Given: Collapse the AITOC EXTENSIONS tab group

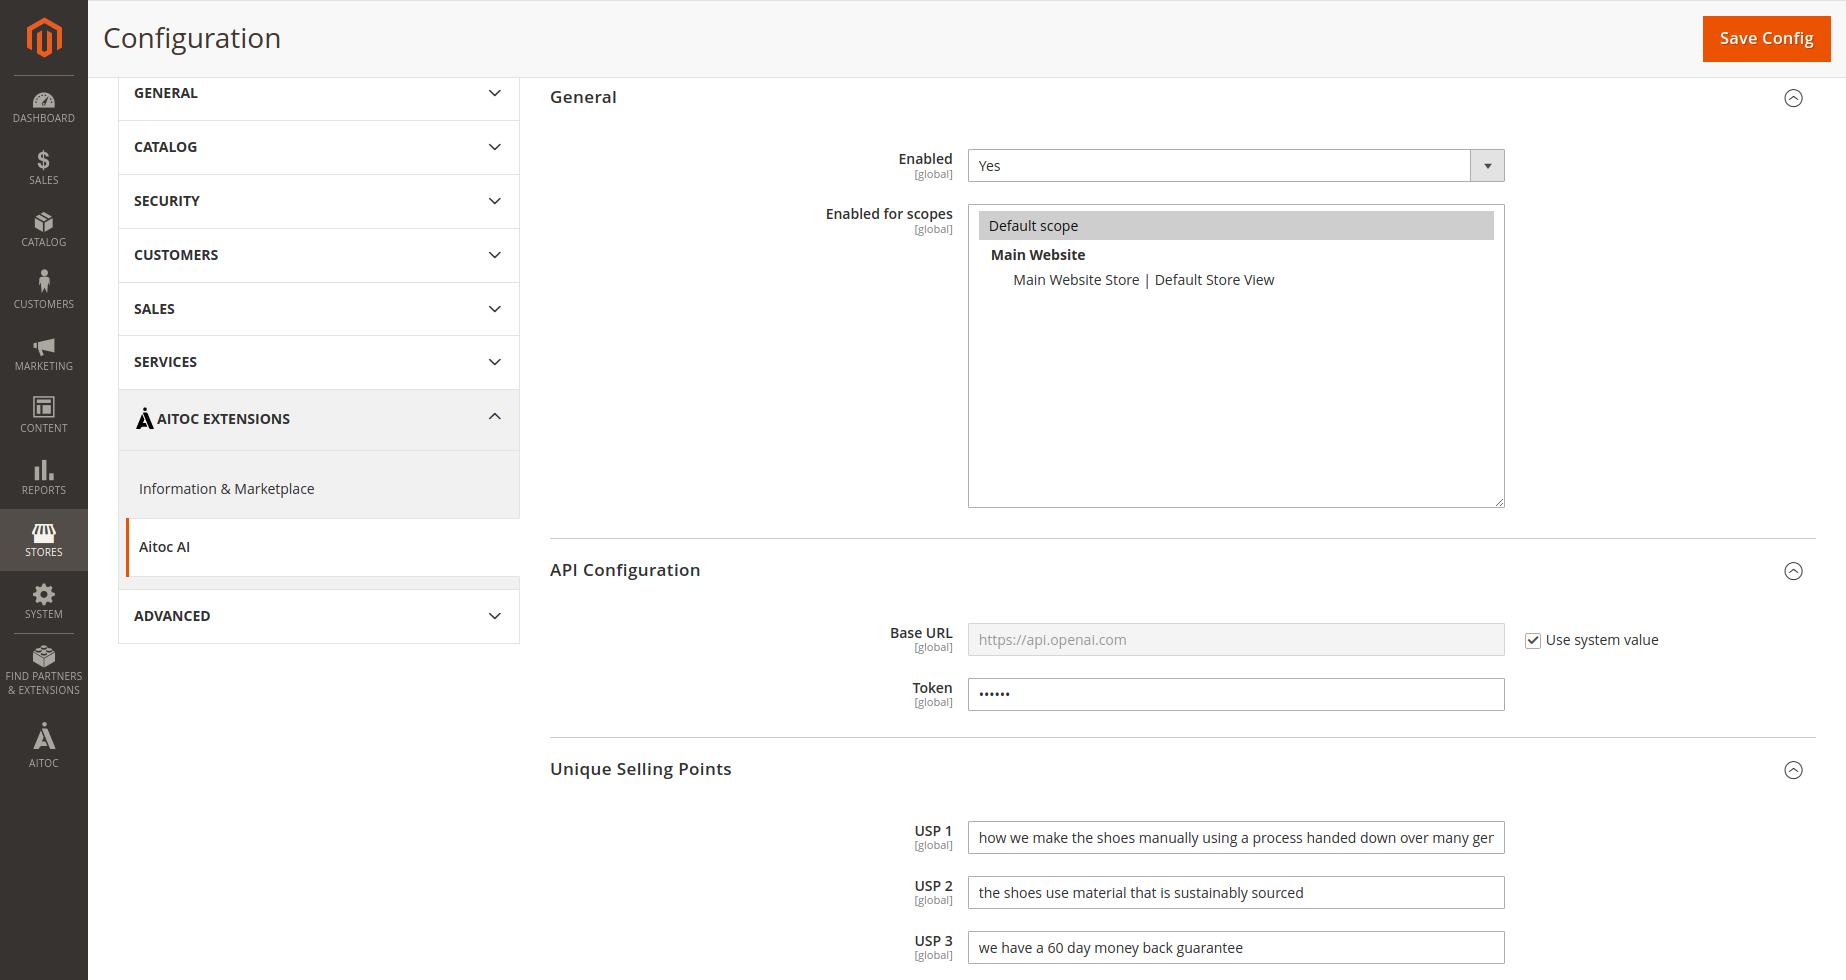Looking at the screenshot, I should tap(319, 419).
